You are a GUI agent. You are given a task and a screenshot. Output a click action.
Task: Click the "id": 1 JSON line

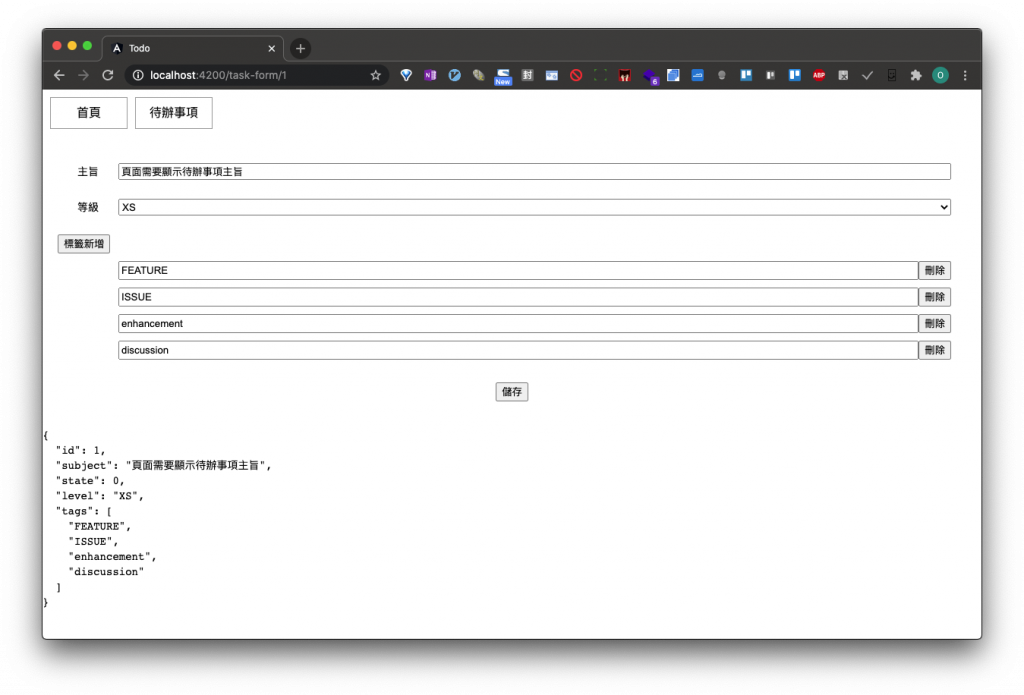point(80,451)
